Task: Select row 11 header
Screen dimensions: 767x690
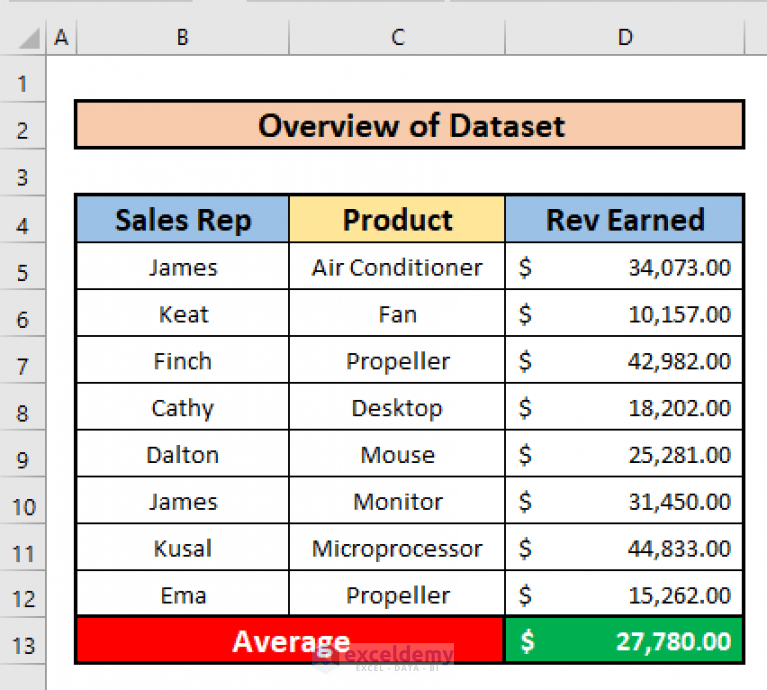Action: tap(23, 548)
